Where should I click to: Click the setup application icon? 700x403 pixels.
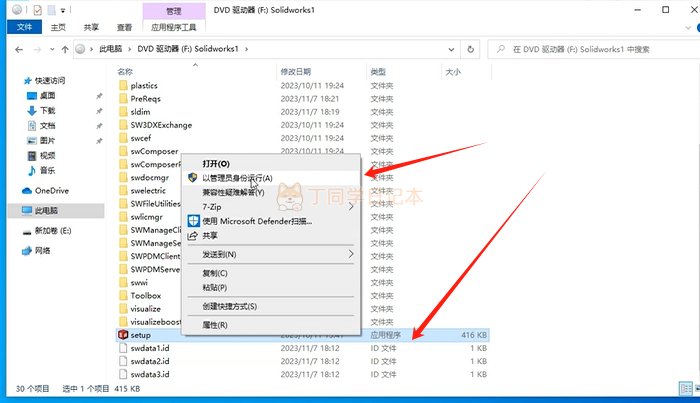click(x=123, y=335)
